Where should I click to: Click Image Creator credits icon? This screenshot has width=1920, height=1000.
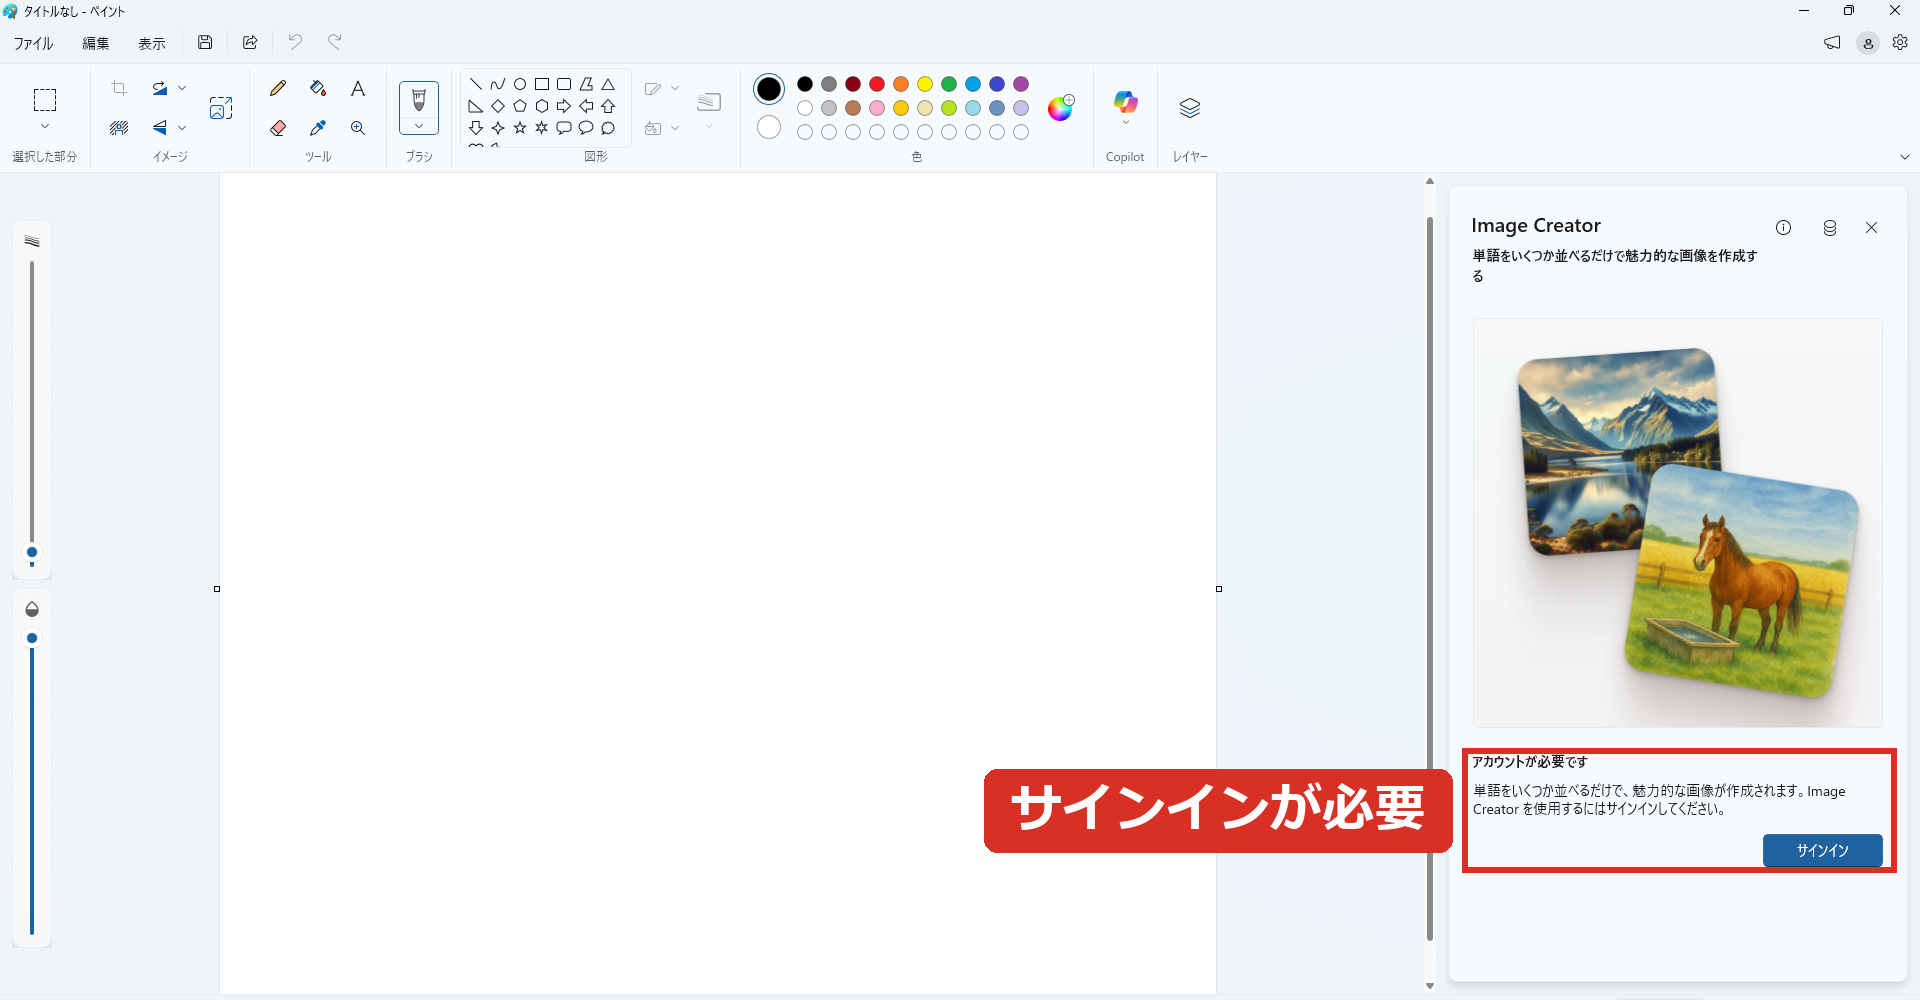(1829, 228)
